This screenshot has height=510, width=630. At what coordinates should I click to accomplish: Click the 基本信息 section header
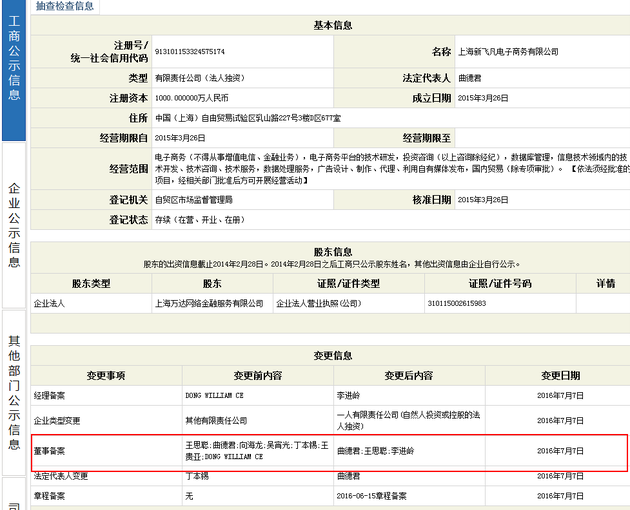point(333,25)
